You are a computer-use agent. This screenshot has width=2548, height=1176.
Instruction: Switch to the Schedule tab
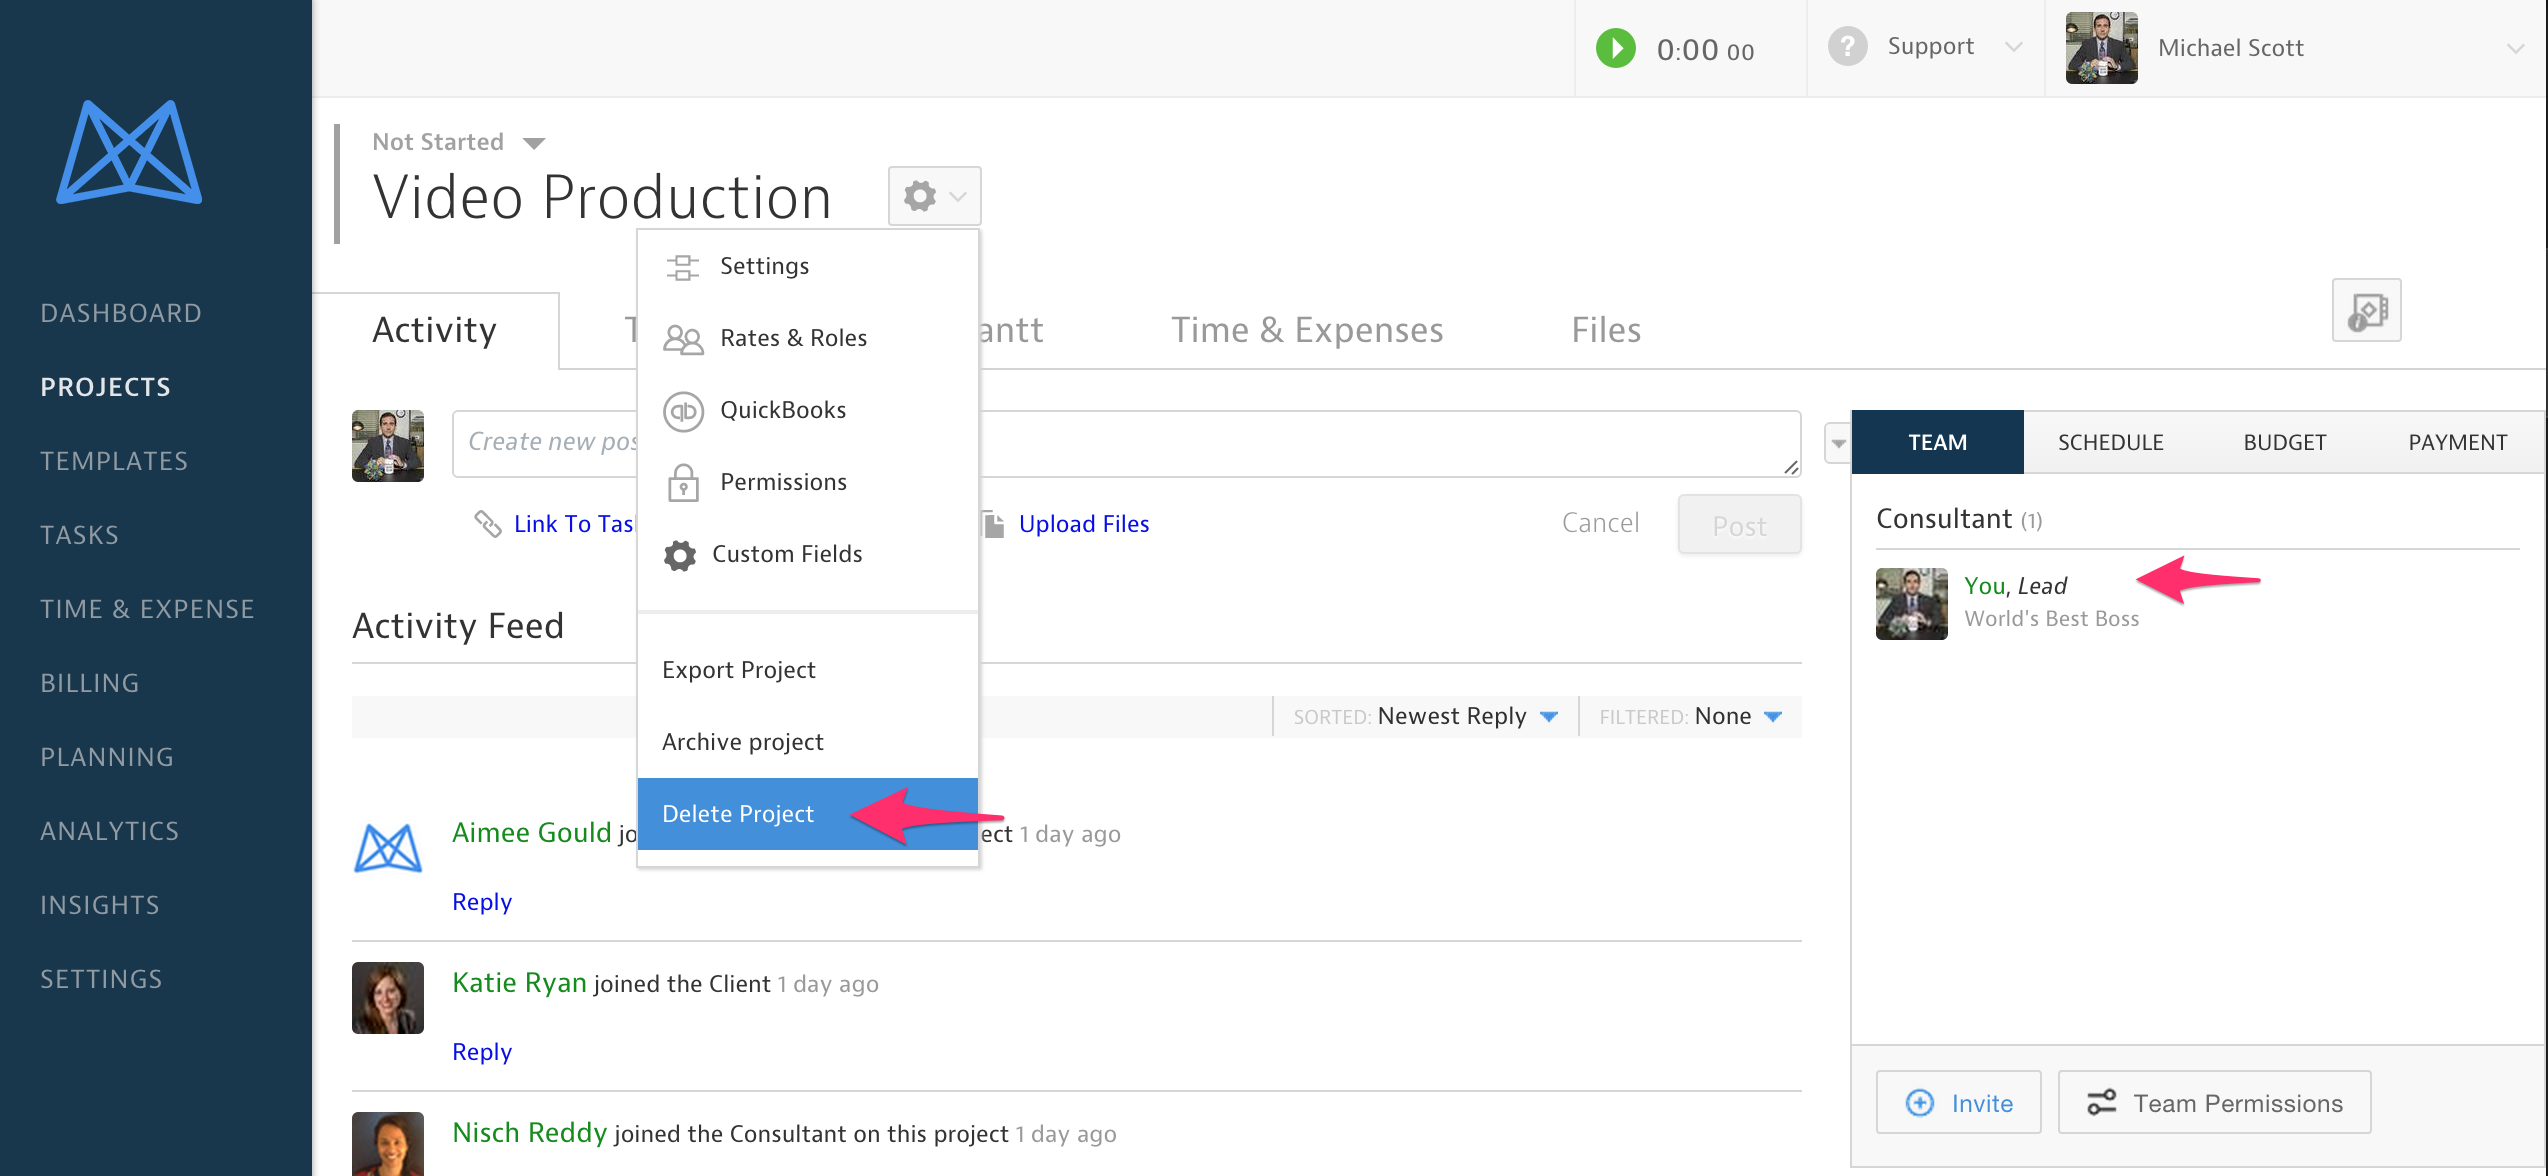2110,442
